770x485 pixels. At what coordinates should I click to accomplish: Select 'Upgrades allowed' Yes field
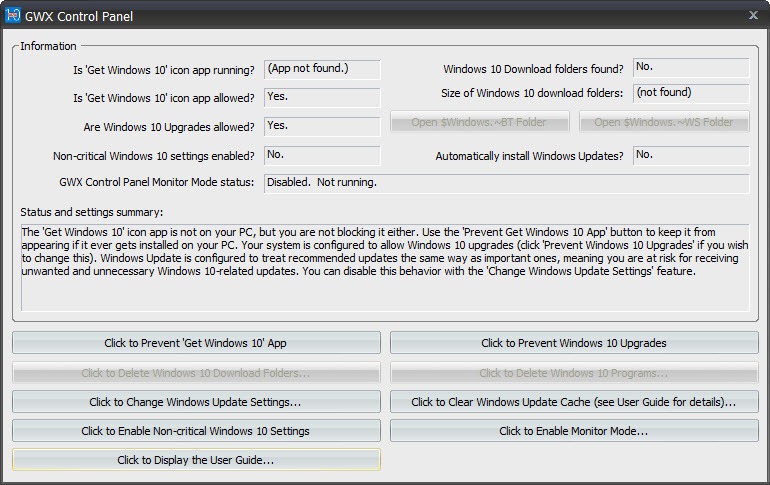pos(322,126)
